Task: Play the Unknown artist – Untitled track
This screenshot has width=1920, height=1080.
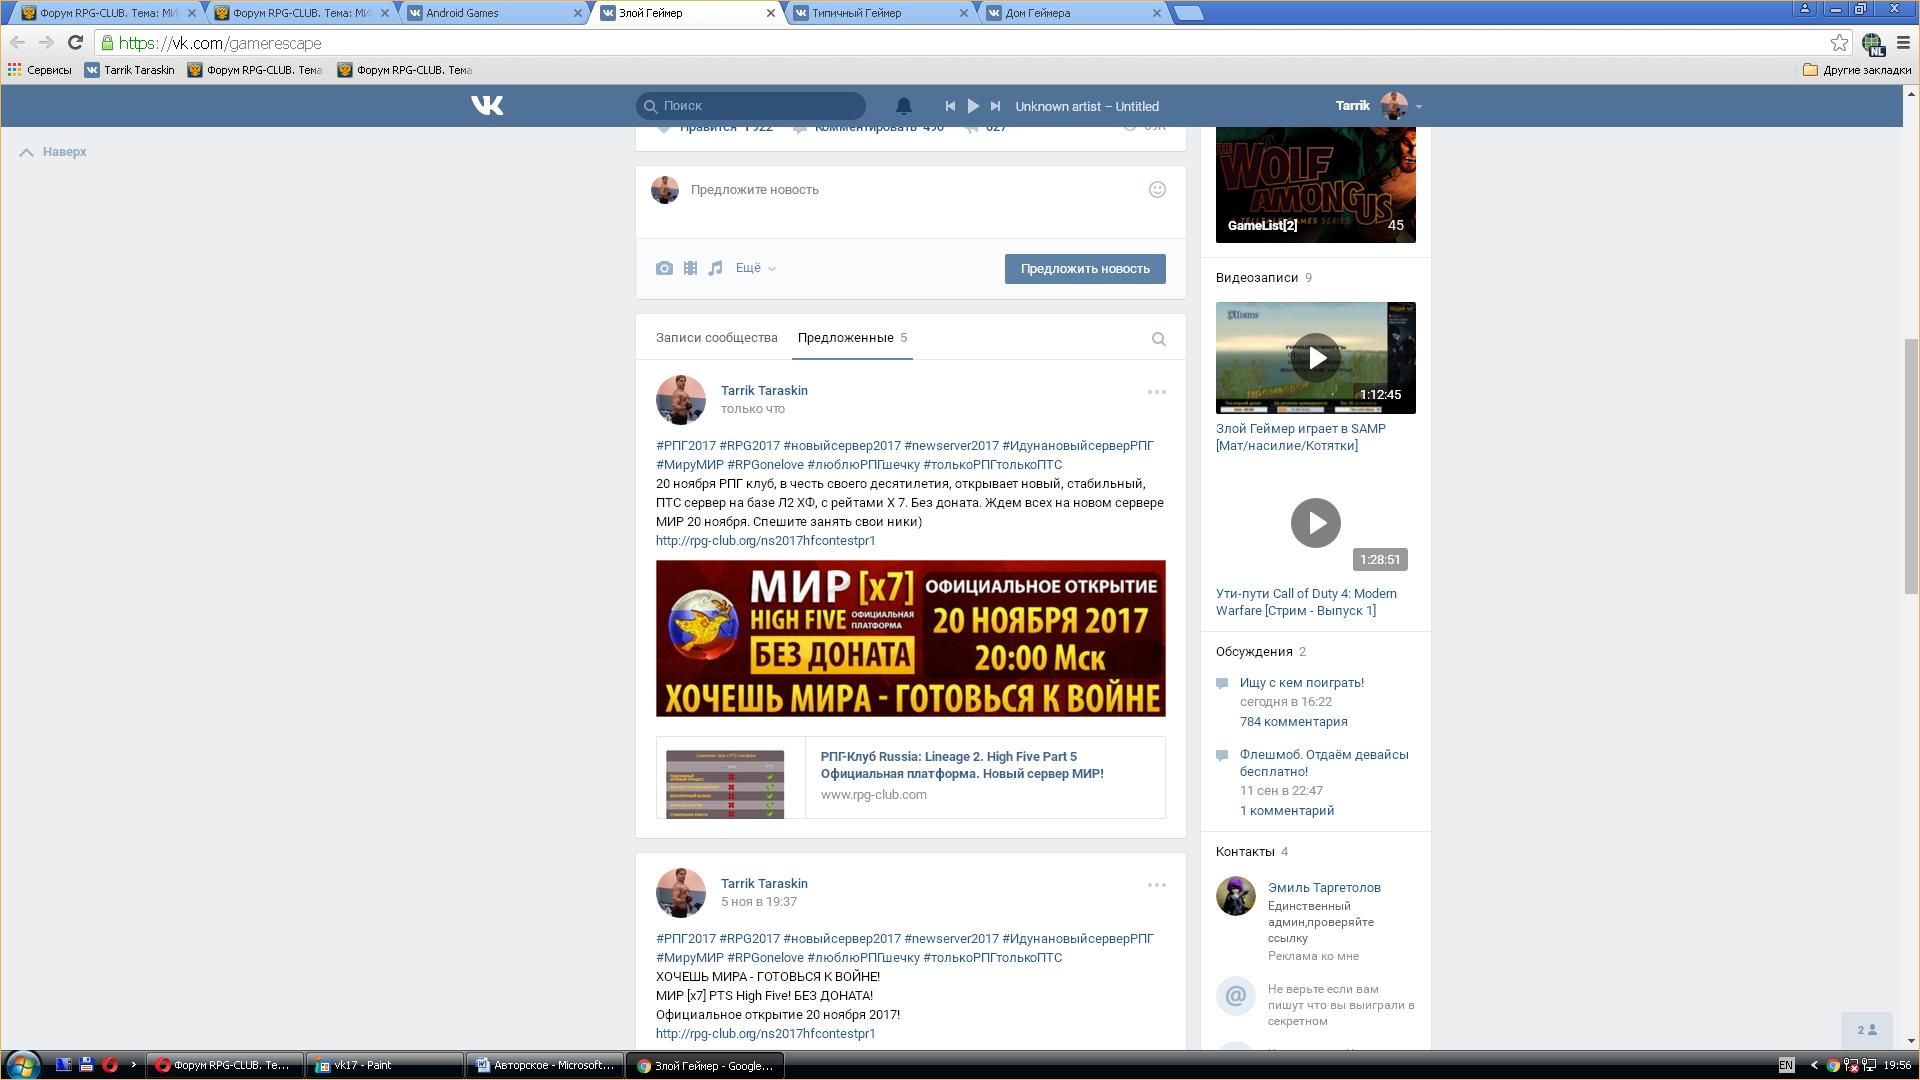Action: point(973,106)
